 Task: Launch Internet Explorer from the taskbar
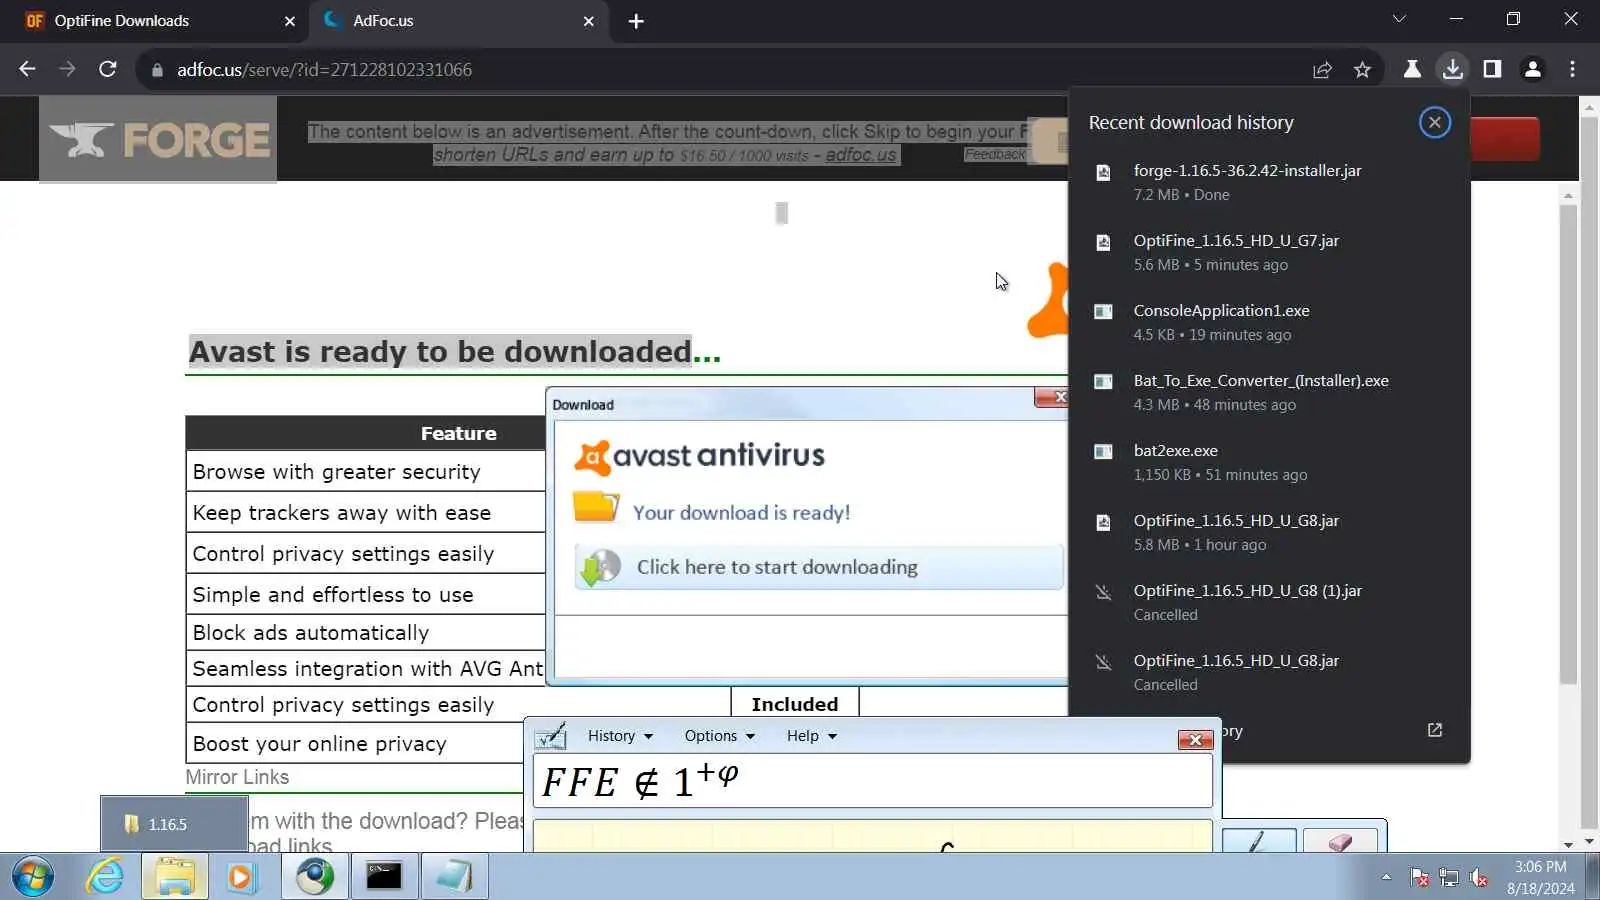click(x=105, y=877)
